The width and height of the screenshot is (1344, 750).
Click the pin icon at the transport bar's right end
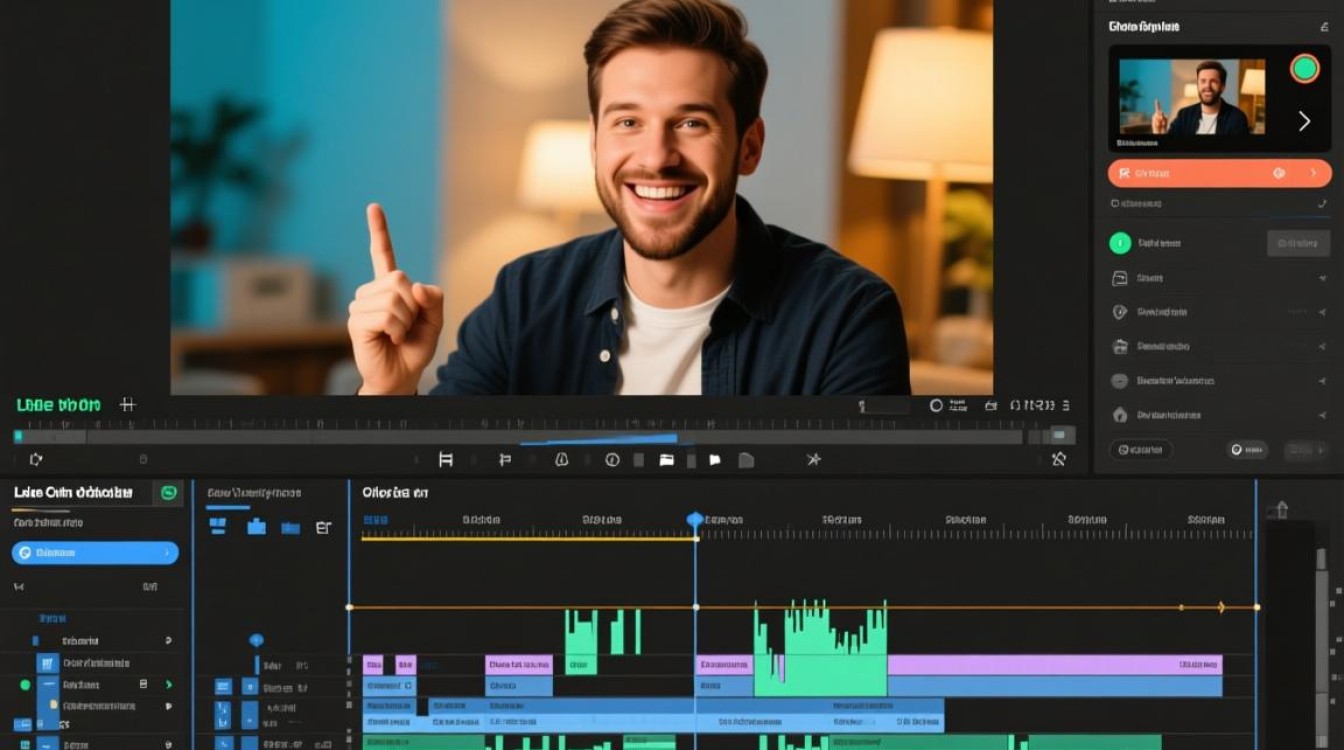[x=1059, y=459]
